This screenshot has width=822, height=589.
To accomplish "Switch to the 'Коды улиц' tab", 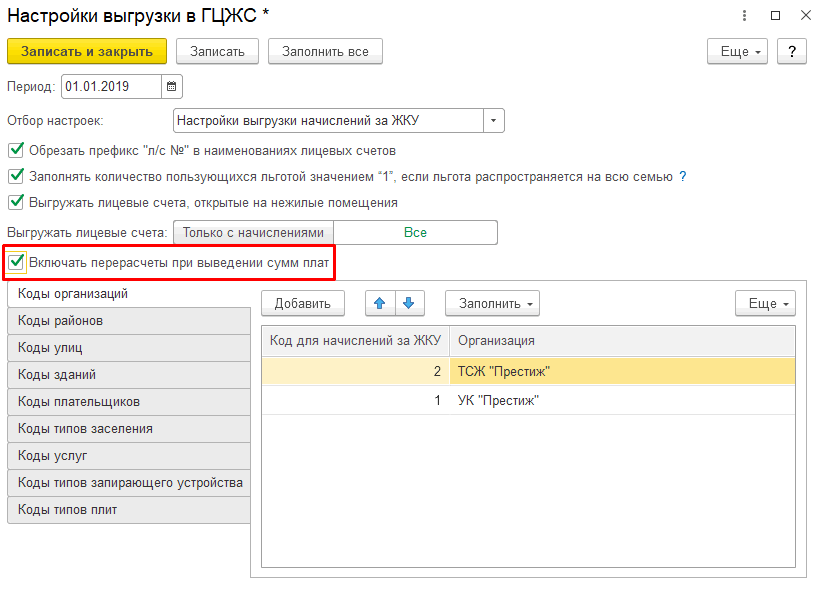I will pyautogui.click(x=128, y=348).
